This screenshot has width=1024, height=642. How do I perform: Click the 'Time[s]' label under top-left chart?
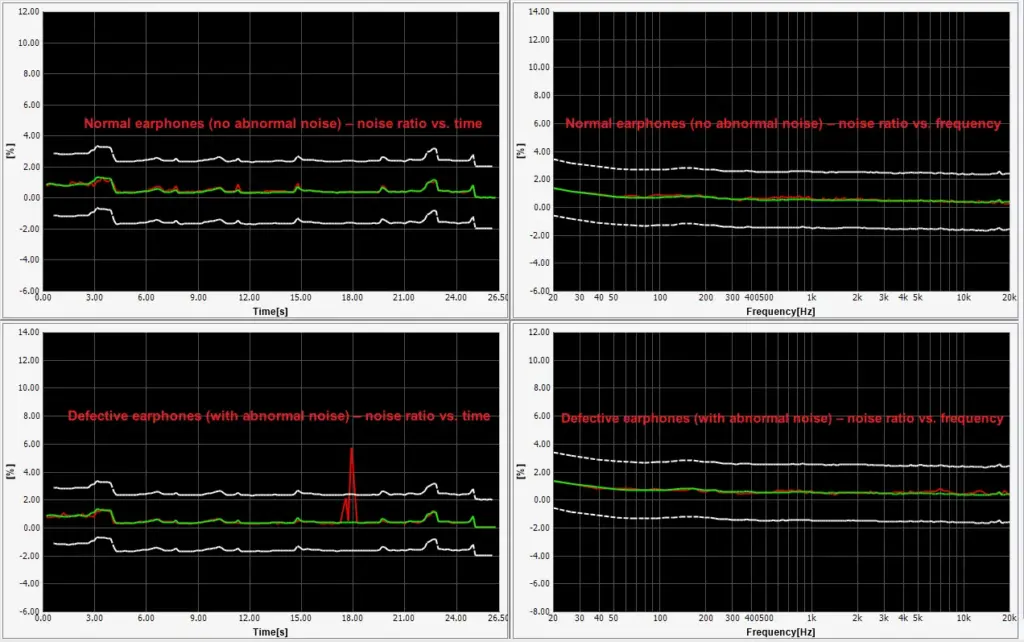(270, 311)
